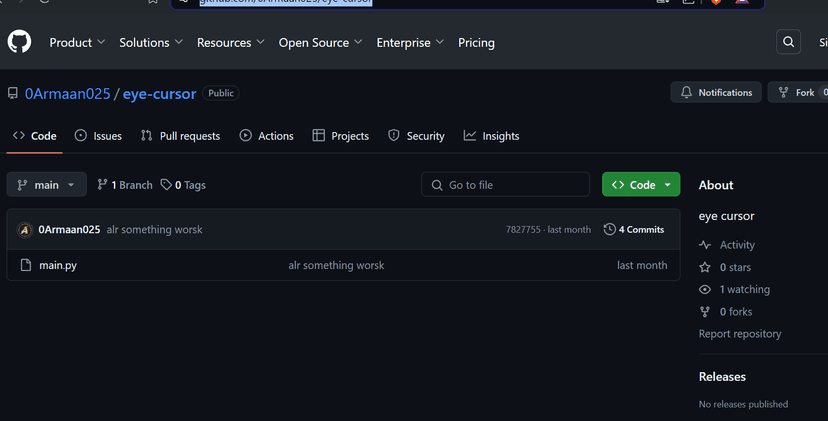Open the main.py file link
The image size is (828, 421).
tap(58, 265)
